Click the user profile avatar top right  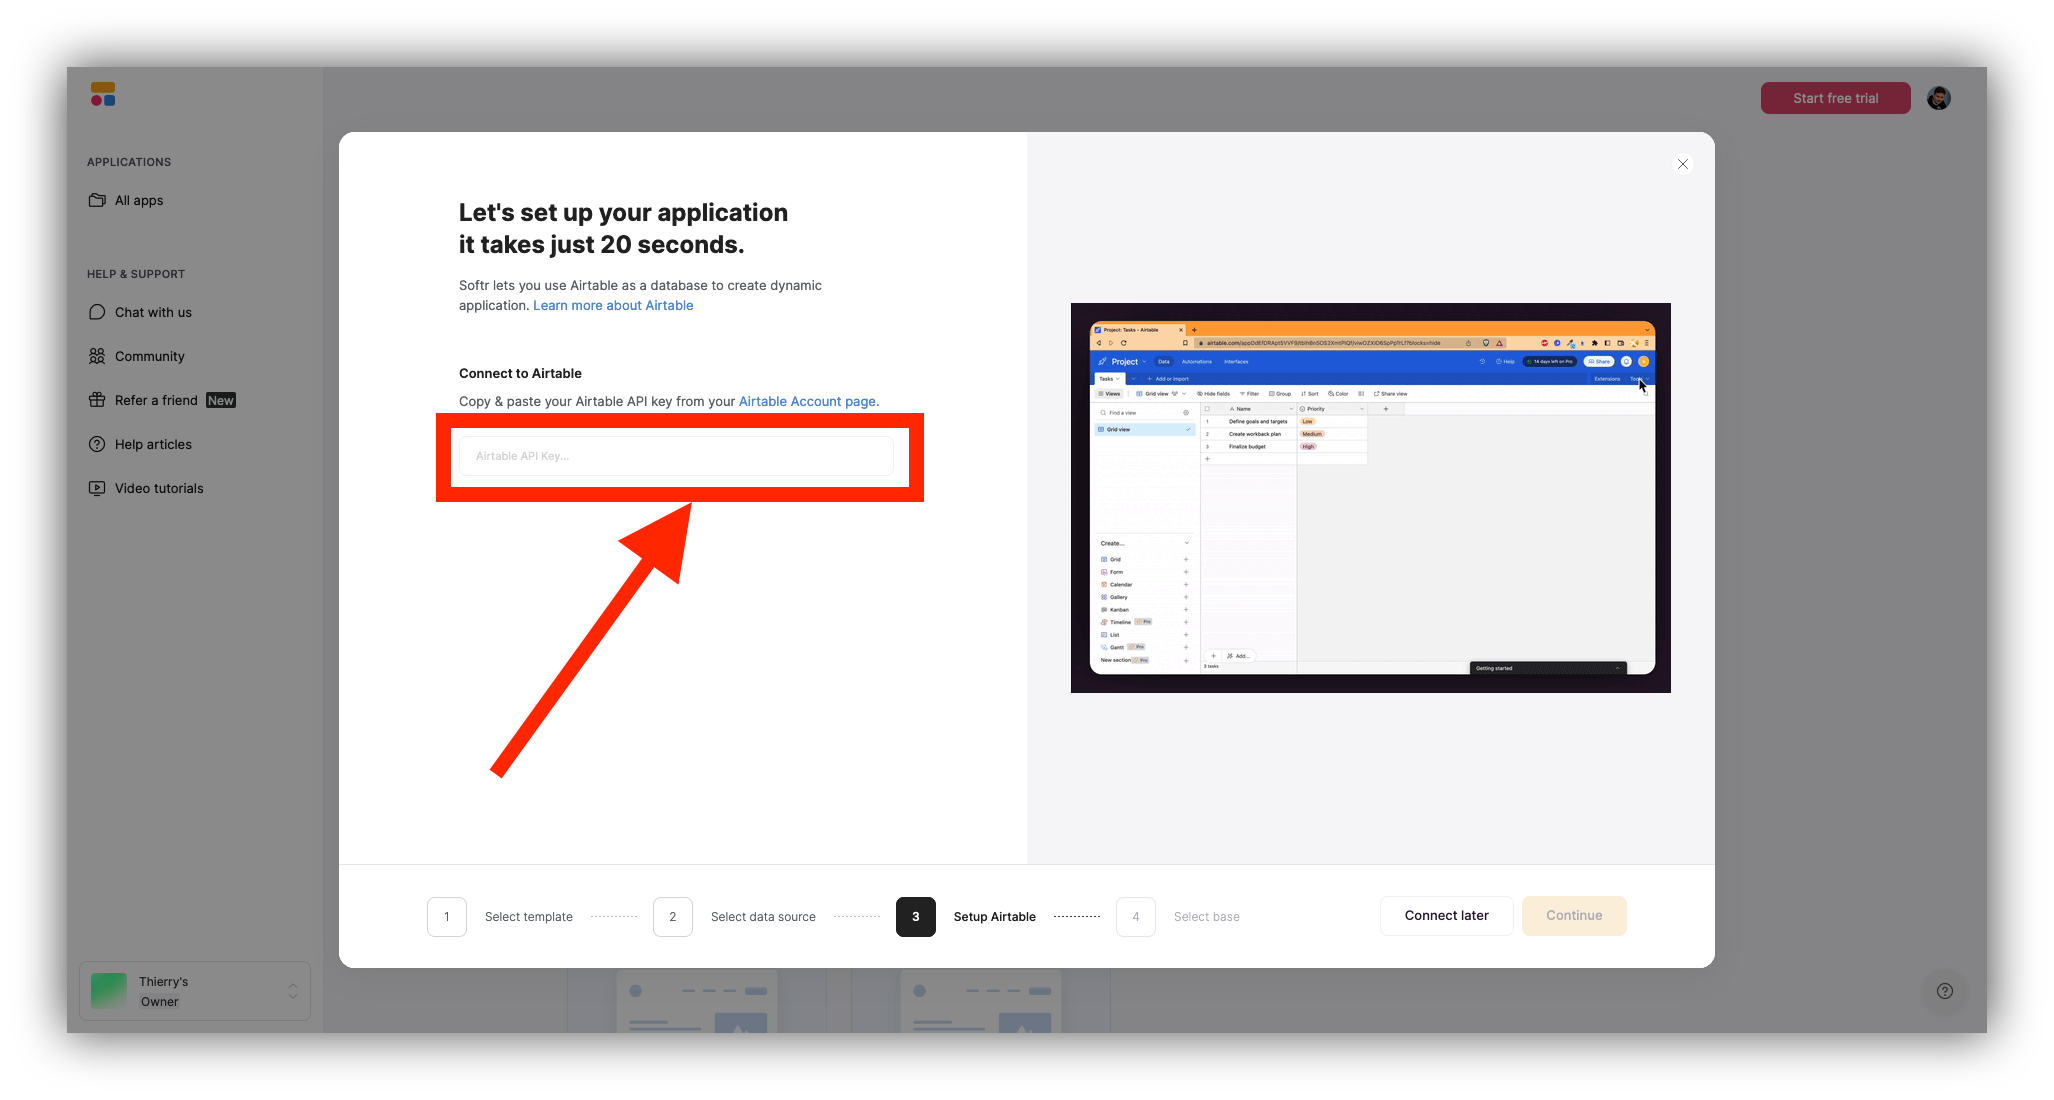click(1943, 96)
